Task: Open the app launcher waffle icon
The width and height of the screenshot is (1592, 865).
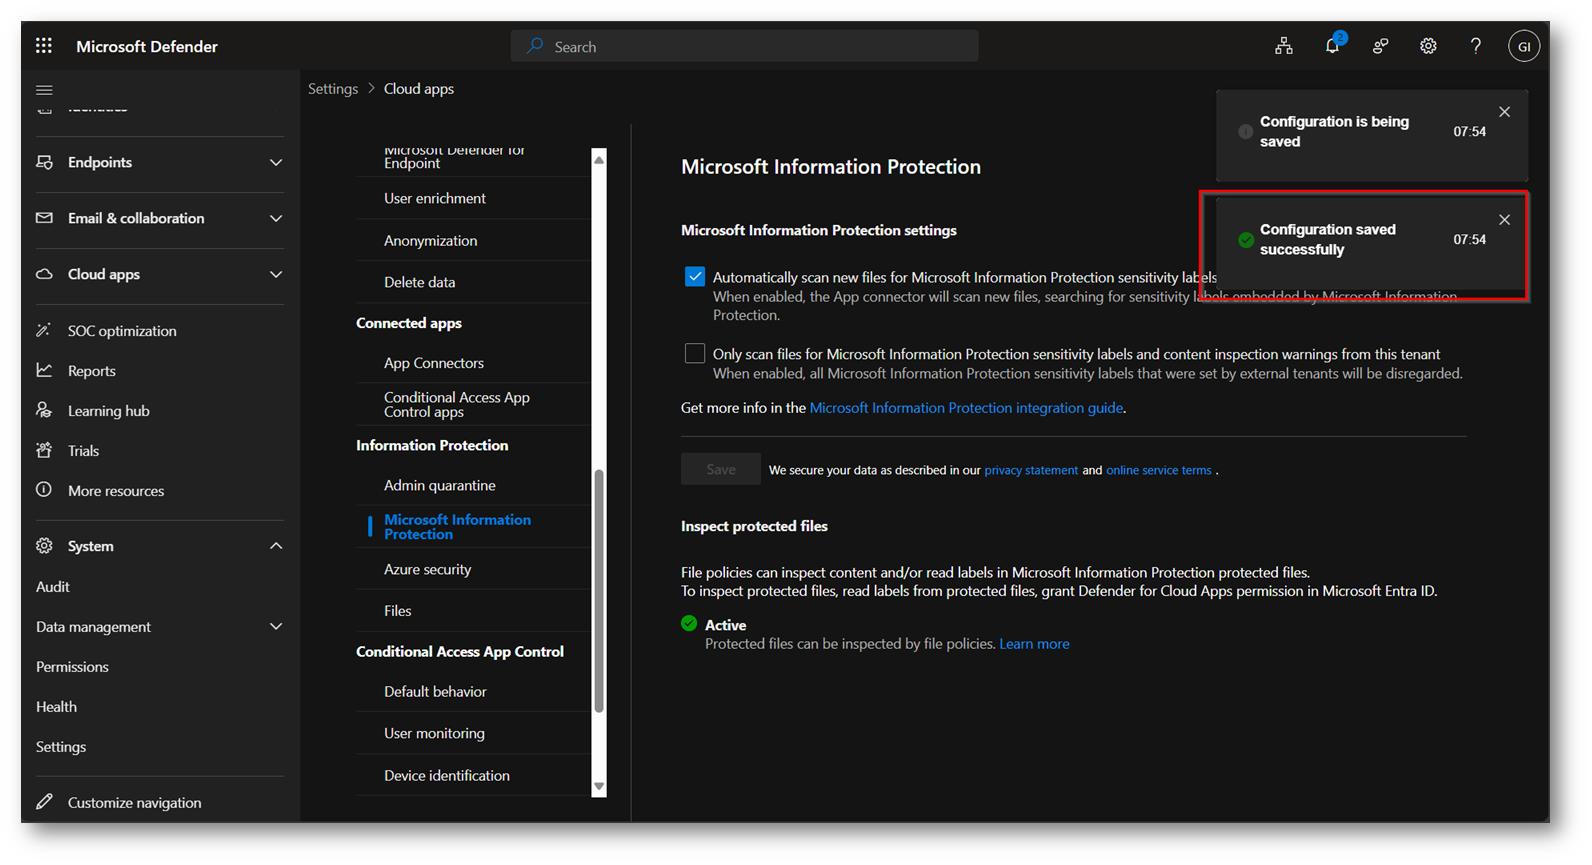Action: 44,46
